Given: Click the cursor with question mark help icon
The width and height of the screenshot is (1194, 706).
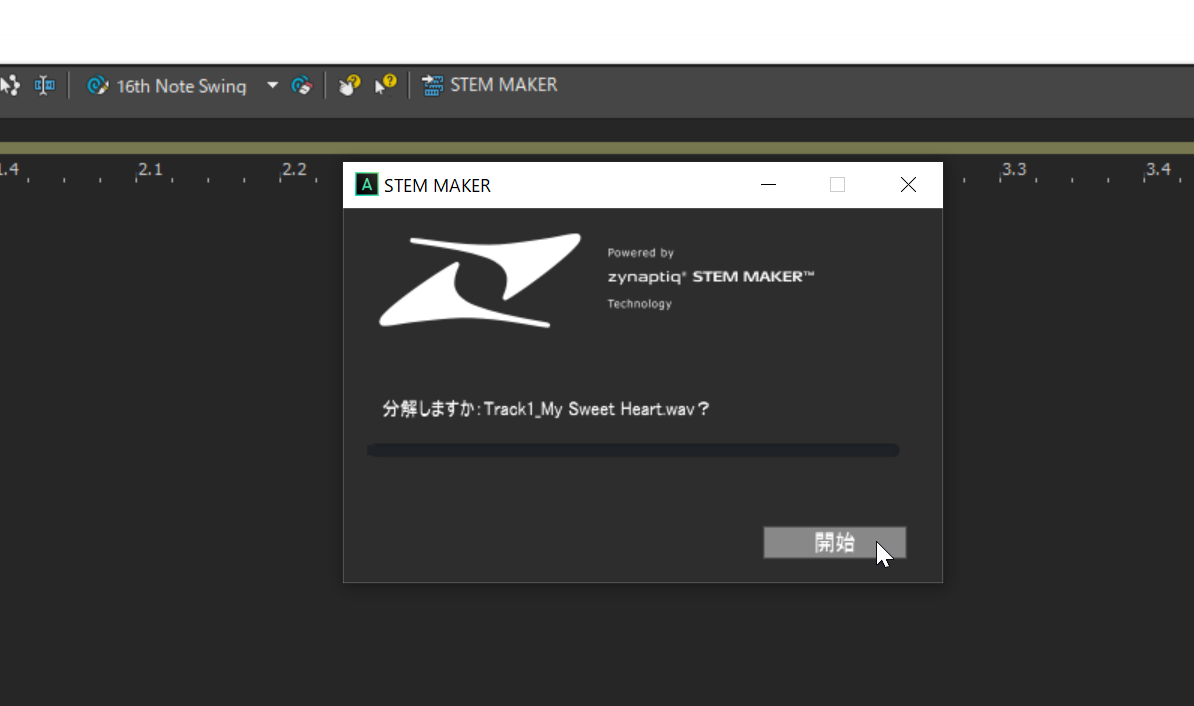Looking at the screenshot, I should (x=385, y=85).
